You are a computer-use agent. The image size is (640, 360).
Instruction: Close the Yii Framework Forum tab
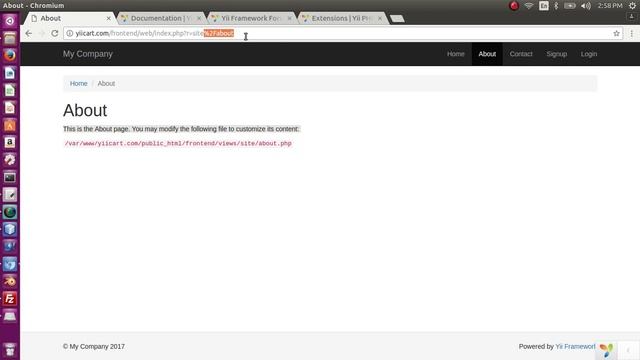coord(289,18)
